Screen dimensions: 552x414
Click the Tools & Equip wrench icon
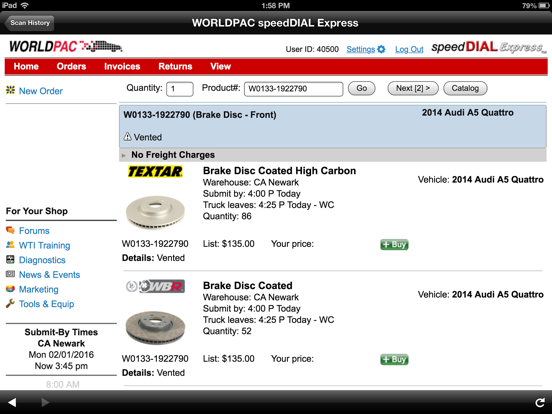[10, 303]
